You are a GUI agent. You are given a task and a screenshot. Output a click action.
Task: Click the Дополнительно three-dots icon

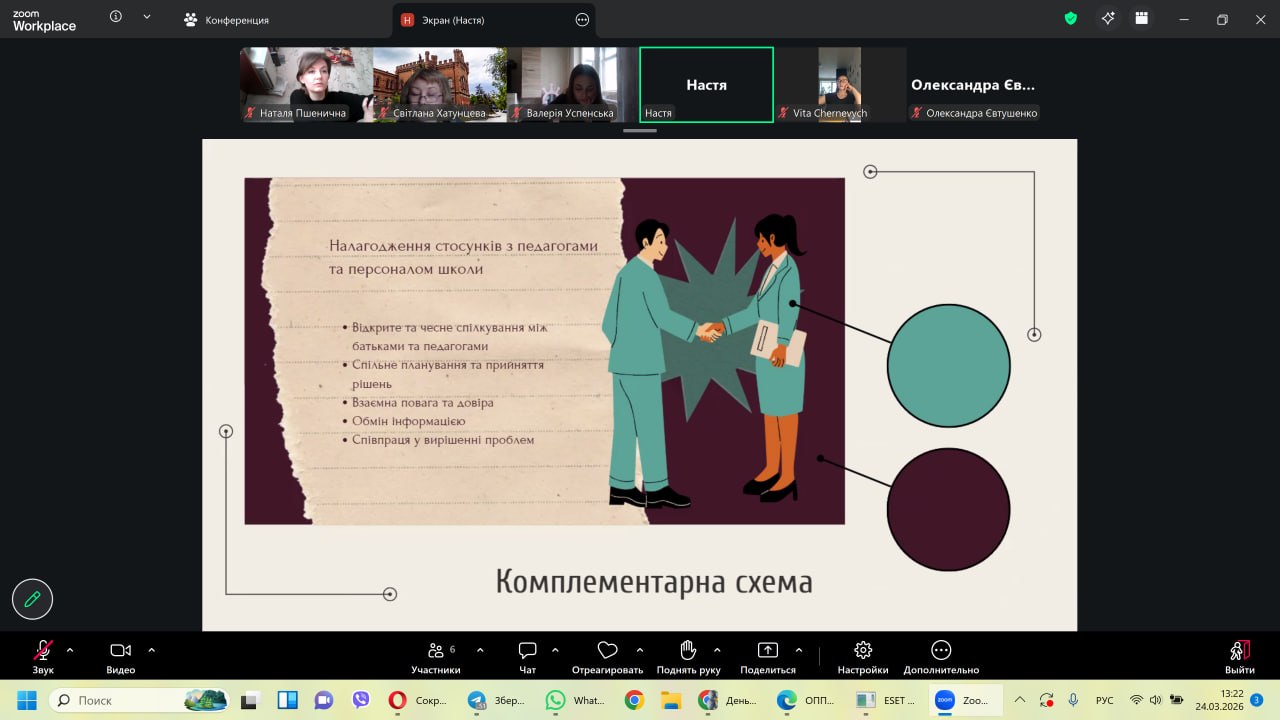(941, 656)
